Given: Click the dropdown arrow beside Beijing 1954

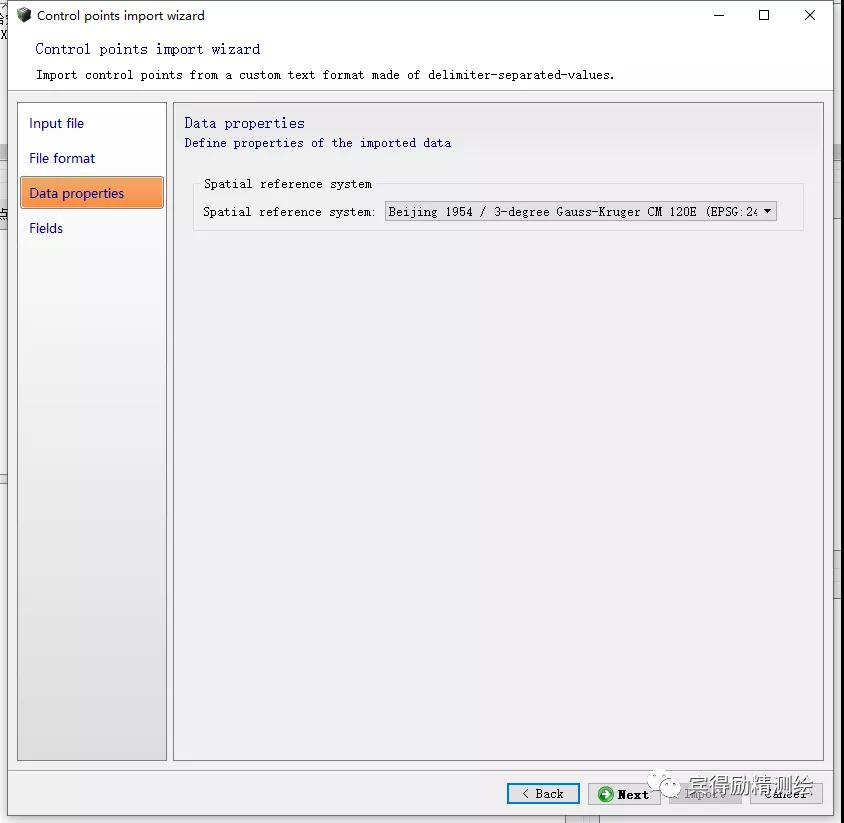Looking at the screenshot, I should click(x=767, y=211).
